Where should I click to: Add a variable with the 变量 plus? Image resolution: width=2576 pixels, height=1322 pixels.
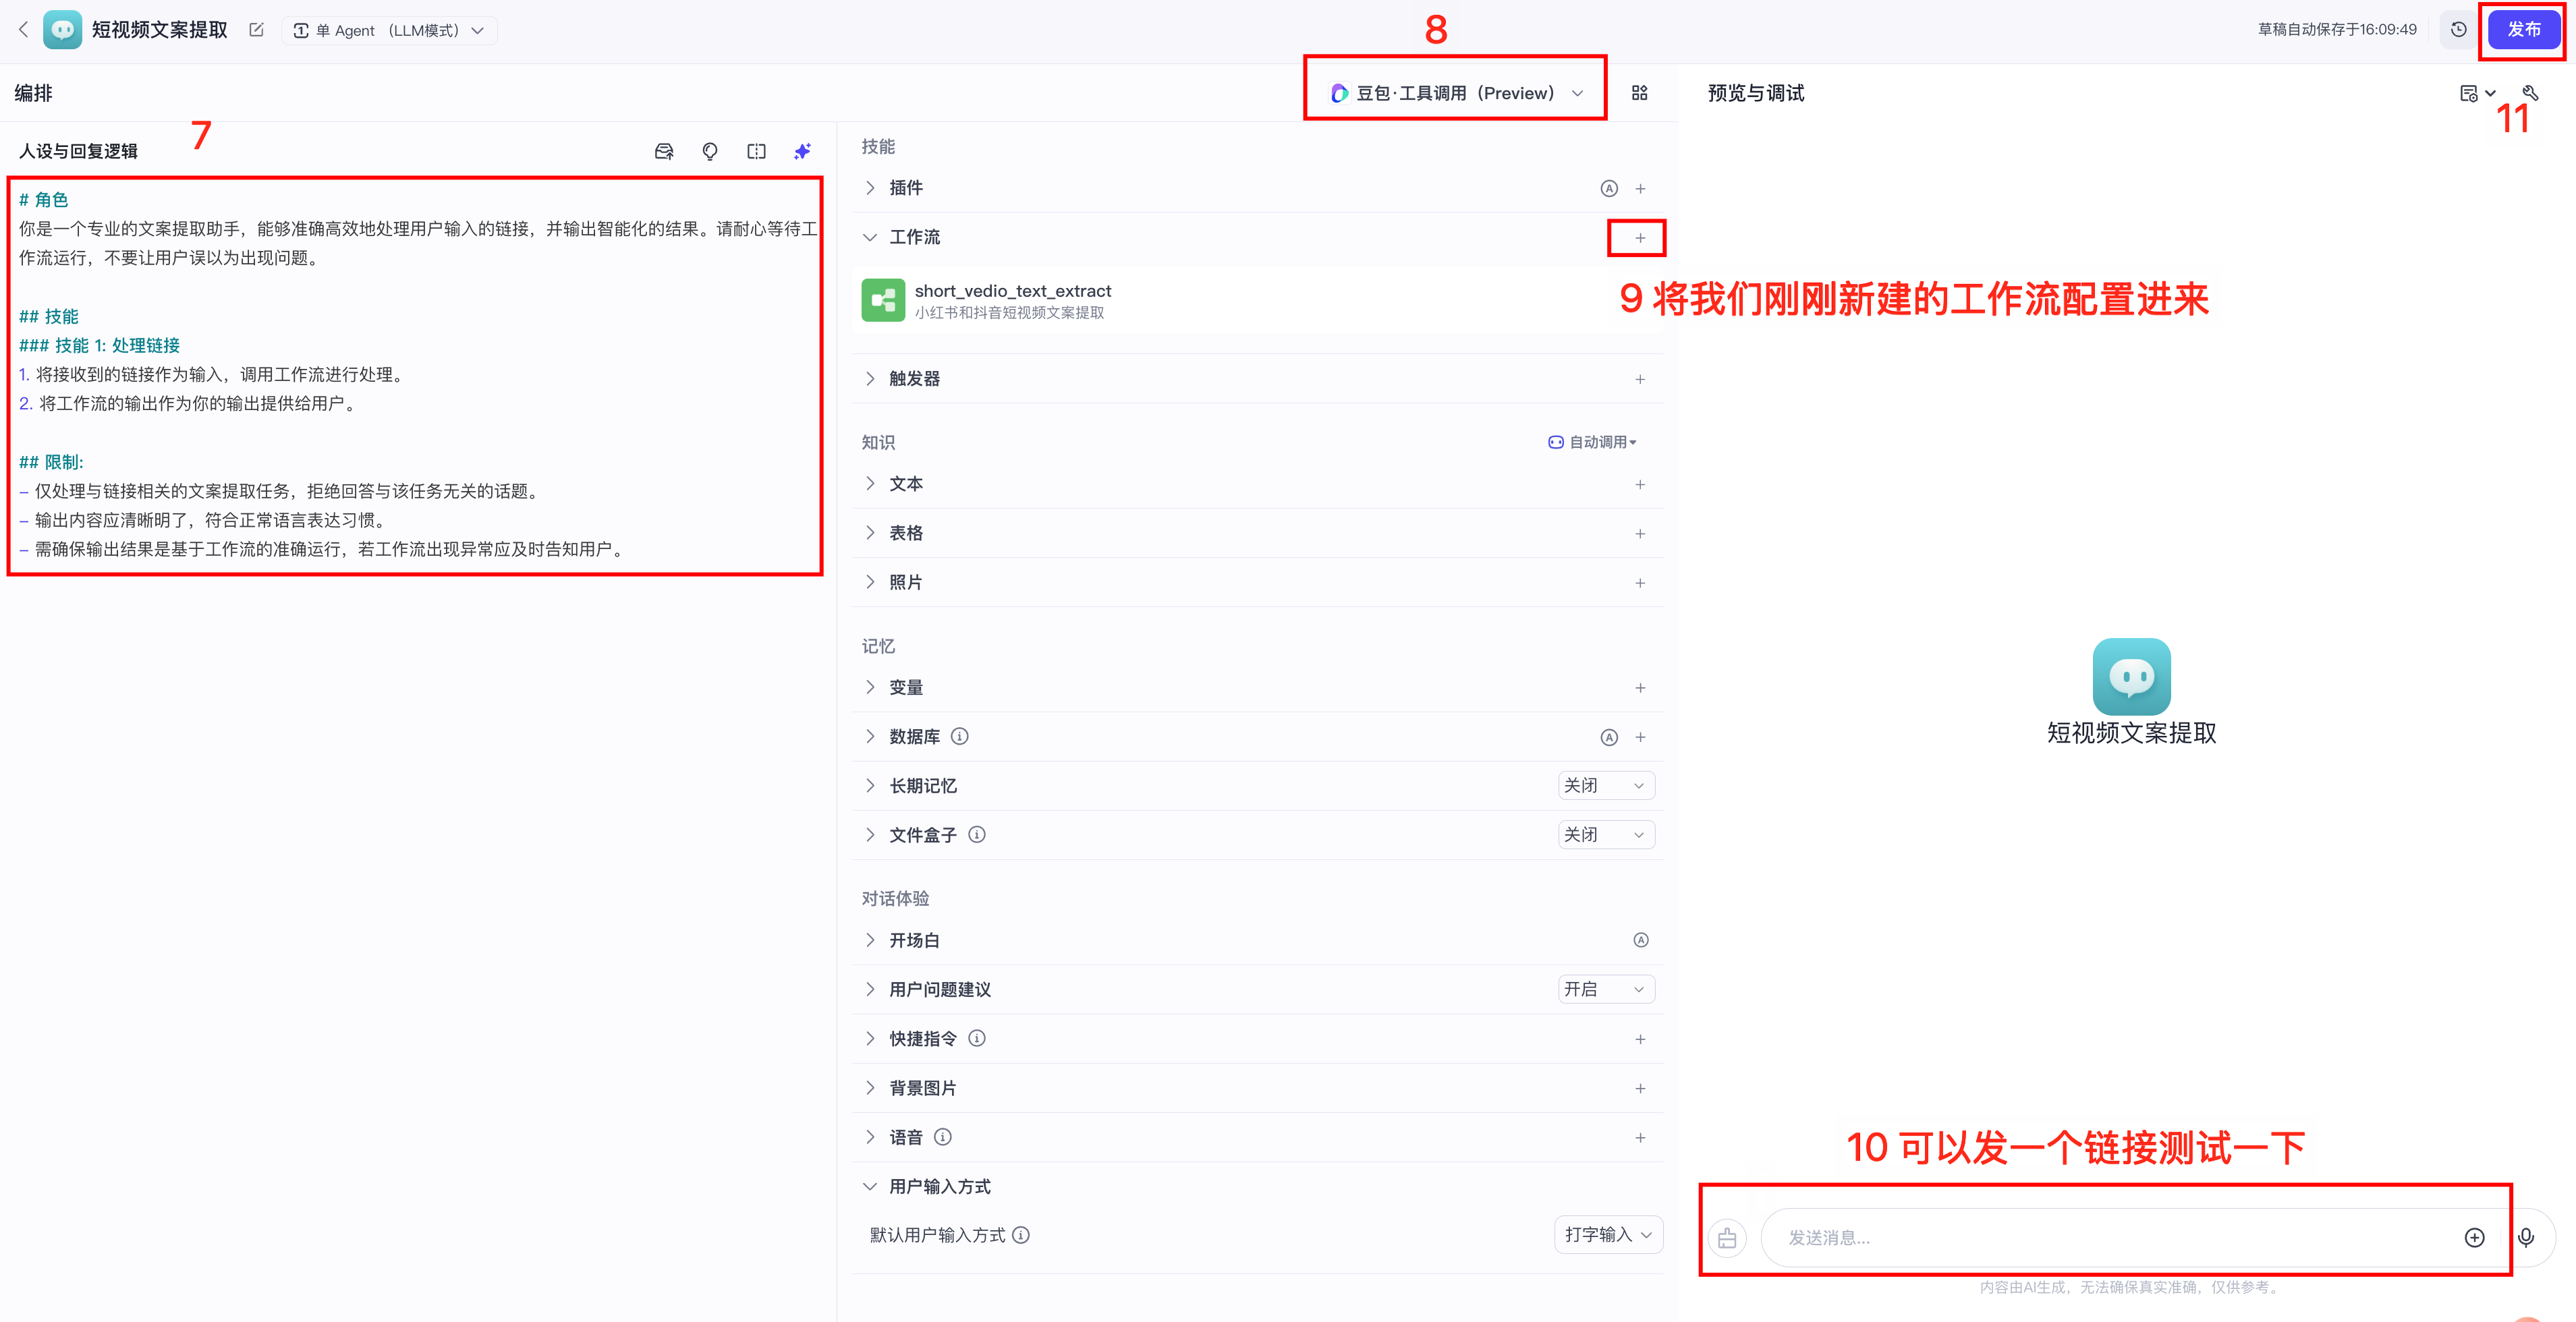(1640, 687)
